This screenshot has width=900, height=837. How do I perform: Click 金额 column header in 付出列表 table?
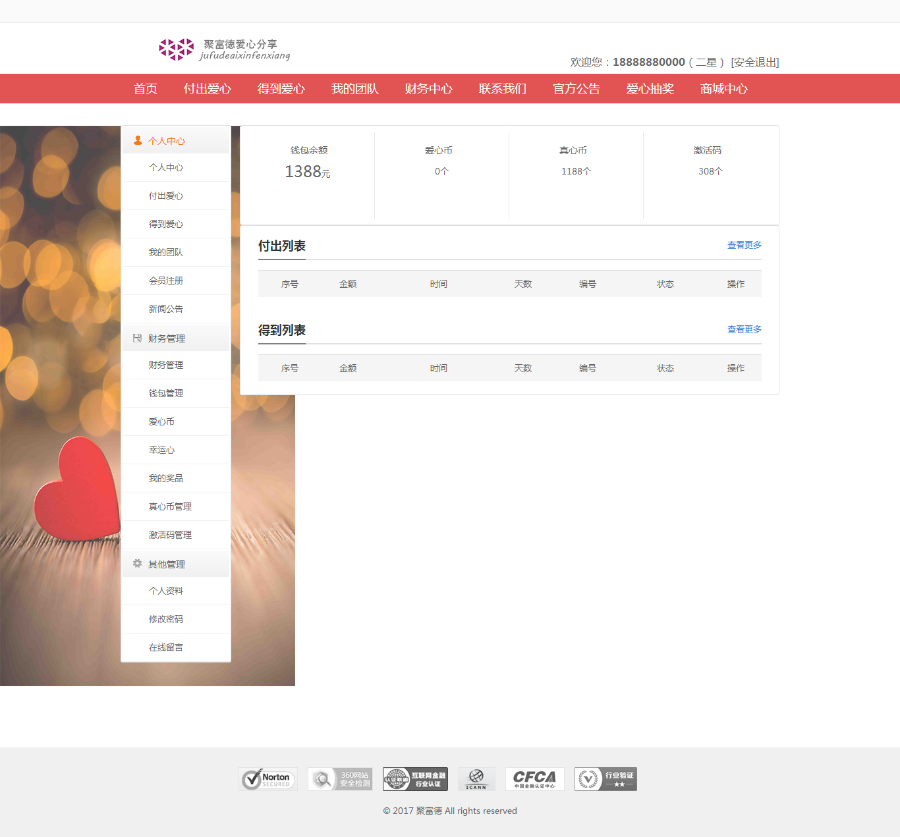(348, 284)
